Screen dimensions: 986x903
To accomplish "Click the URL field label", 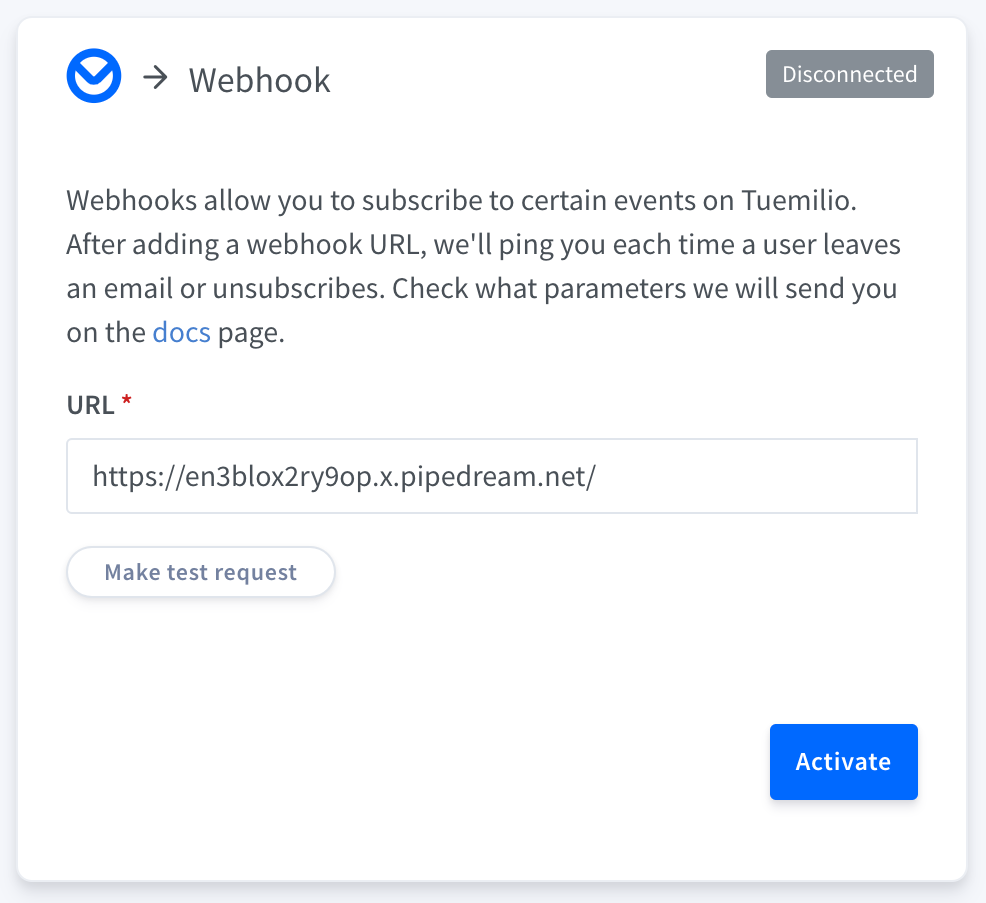I will (89, 404).
